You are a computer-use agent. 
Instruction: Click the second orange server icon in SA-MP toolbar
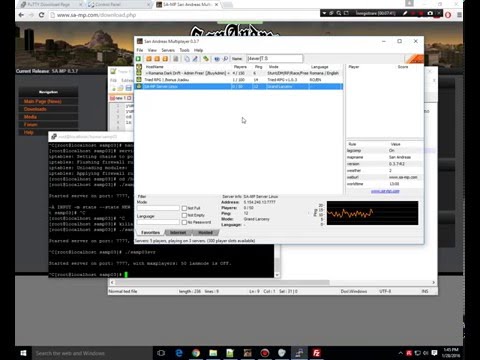click(157, 59)
